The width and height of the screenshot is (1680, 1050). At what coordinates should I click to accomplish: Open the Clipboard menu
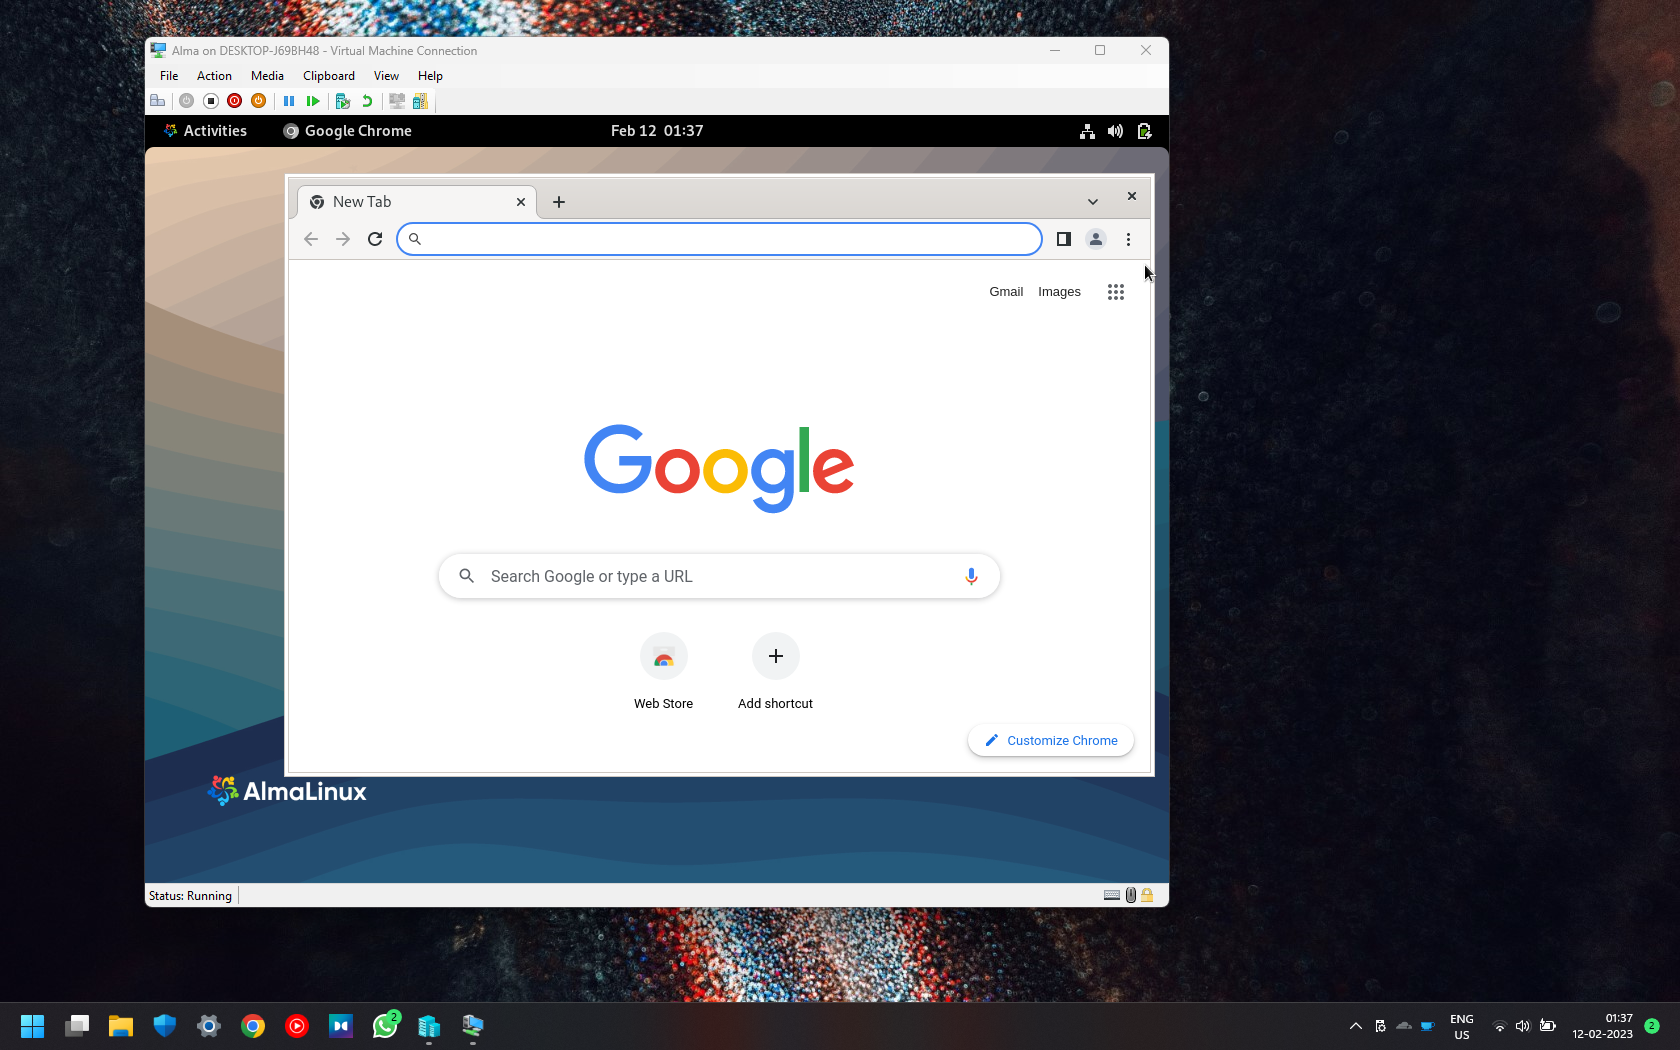[328, 76]
